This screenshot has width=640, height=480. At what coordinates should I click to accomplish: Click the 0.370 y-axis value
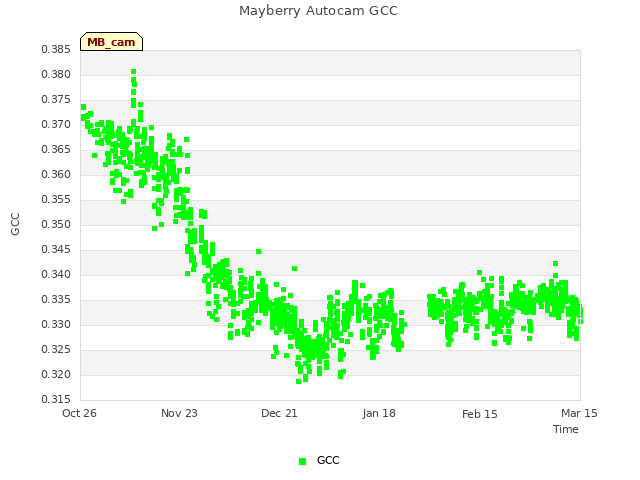point(56,124)
